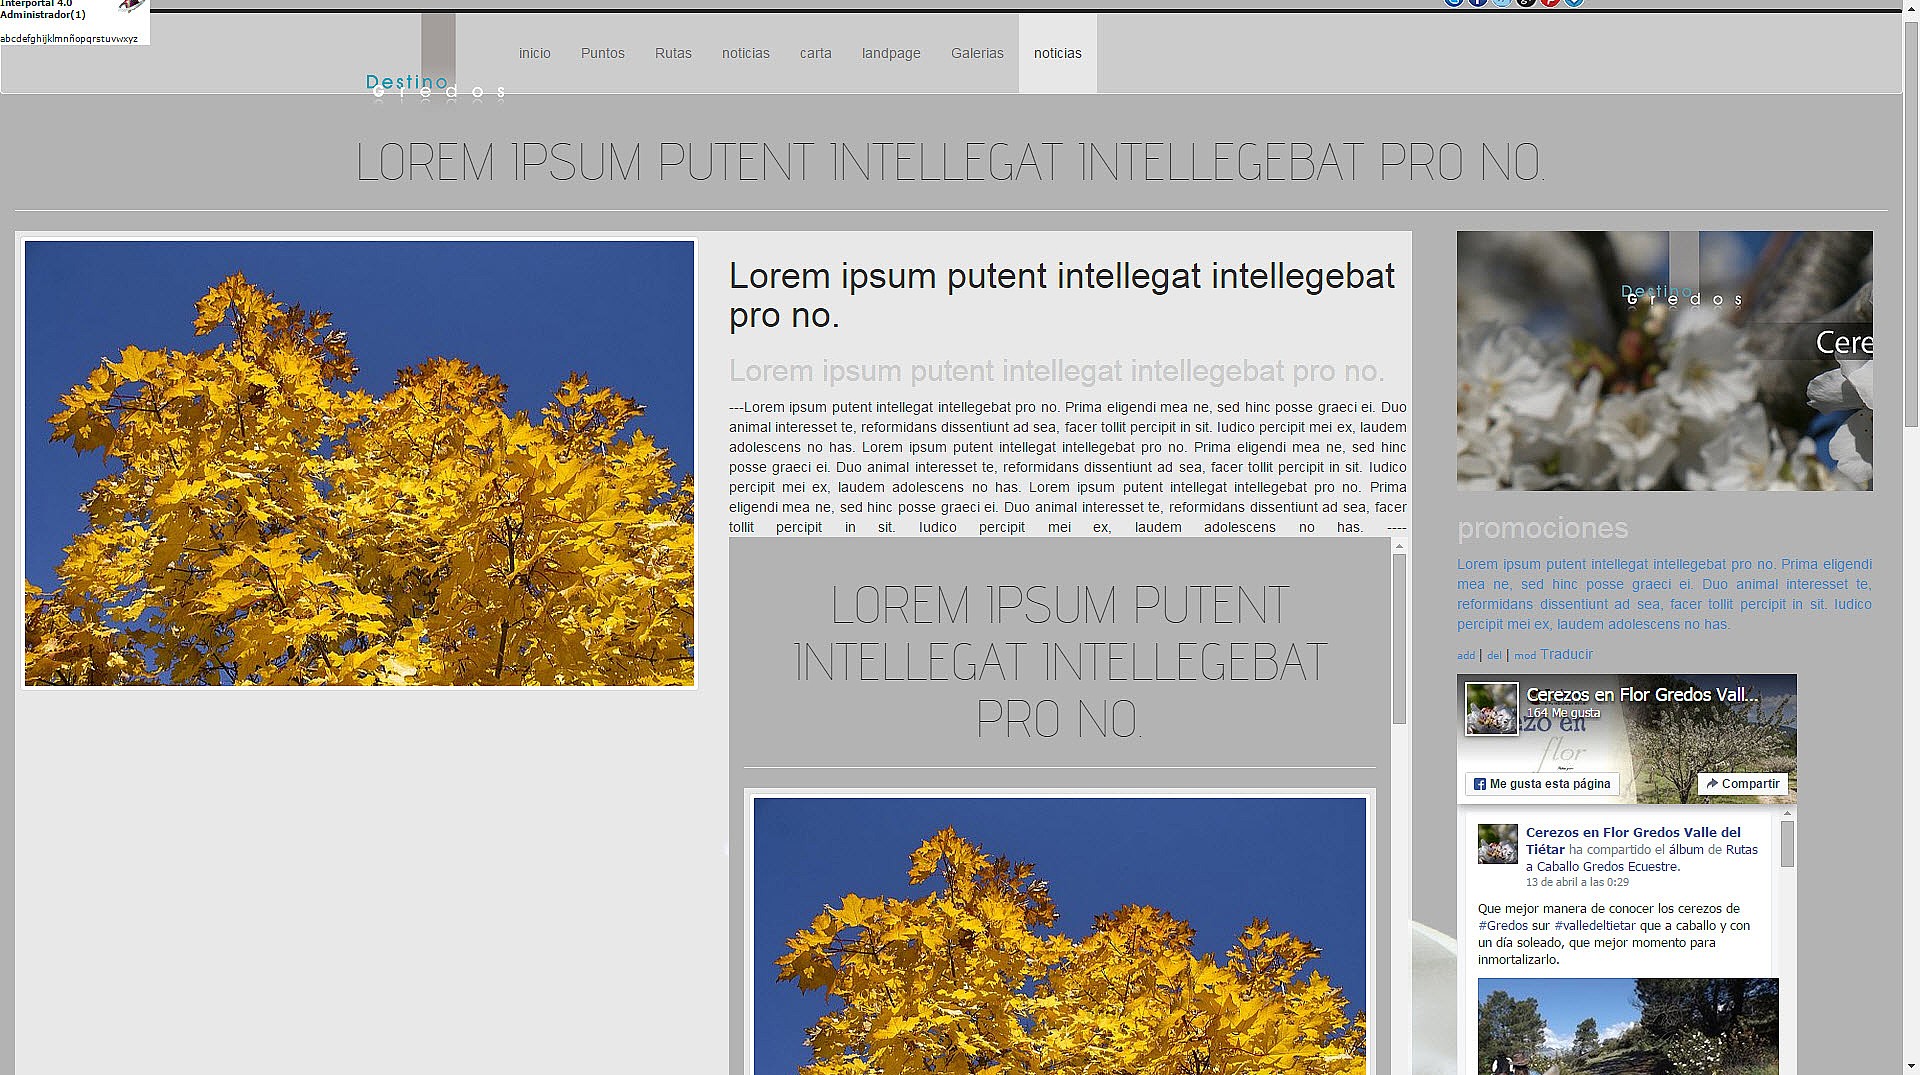Open the álbum link in the post
Image resolution: width=1920 pixels, height=1075 pixels.
pos(1686,849)
